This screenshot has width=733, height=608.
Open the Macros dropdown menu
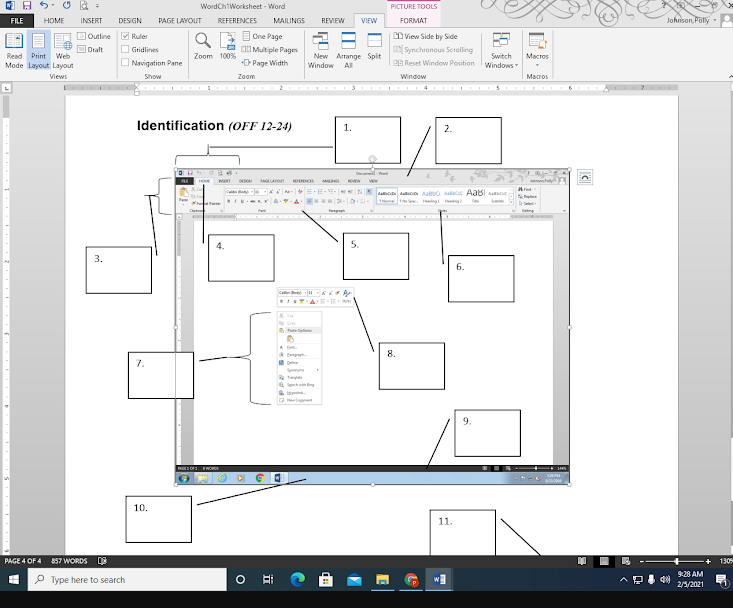[537, 51]
